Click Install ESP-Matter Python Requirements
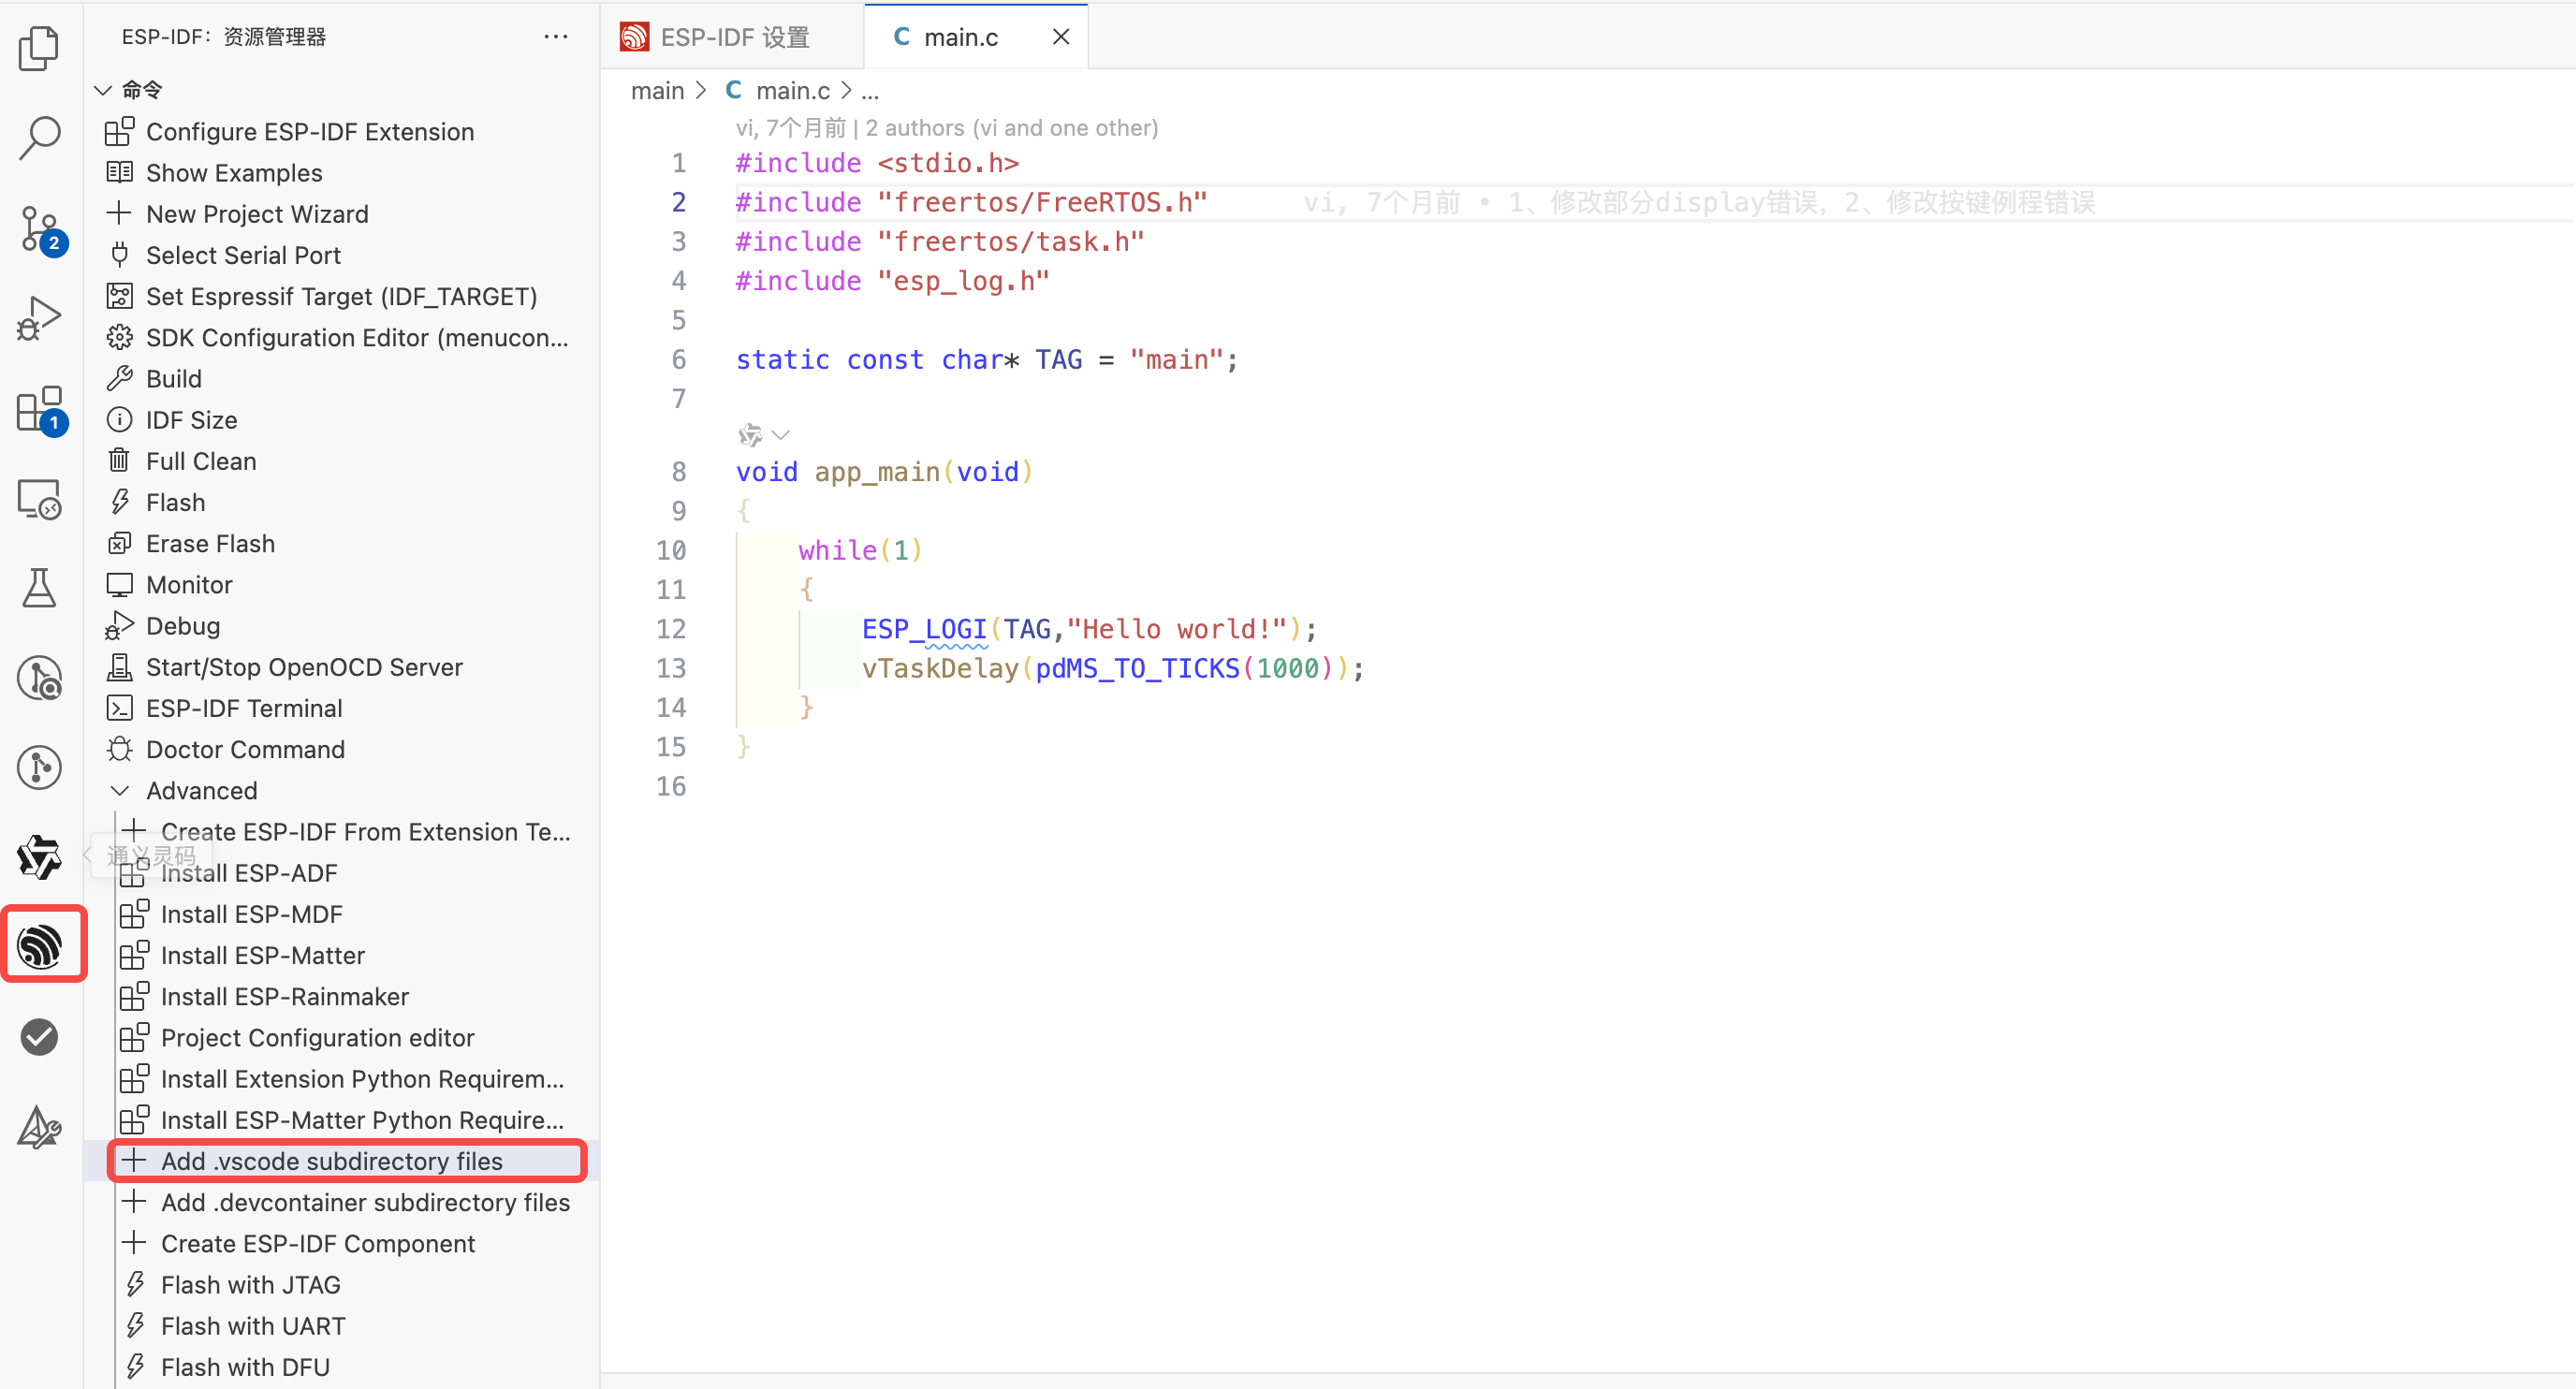The image size is (2576, 1389). tap(362, 1119)
